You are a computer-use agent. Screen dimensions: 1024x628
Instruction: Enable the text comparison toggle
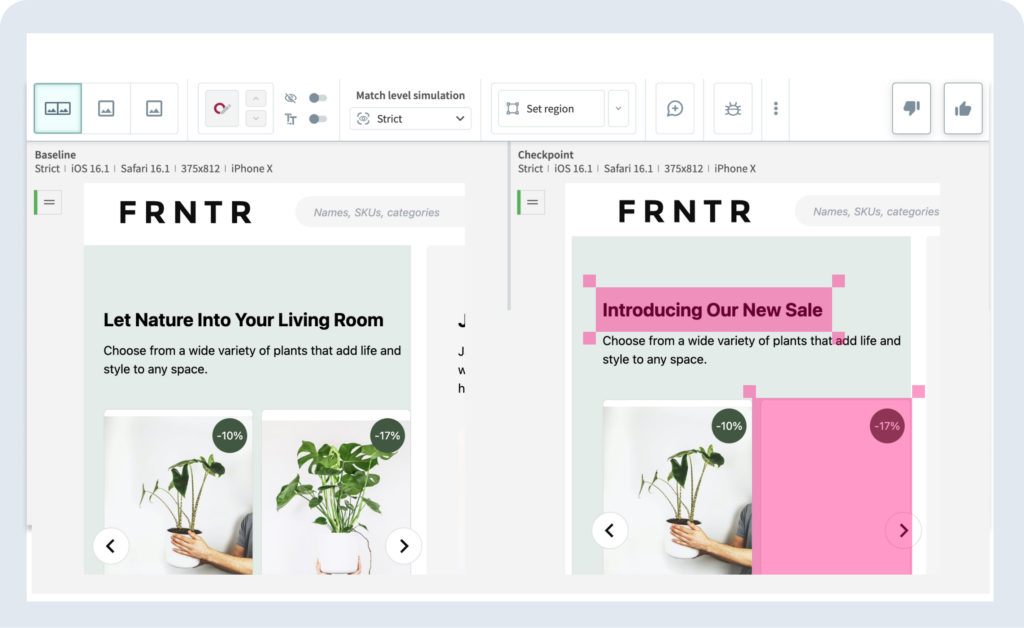[318, 120]
